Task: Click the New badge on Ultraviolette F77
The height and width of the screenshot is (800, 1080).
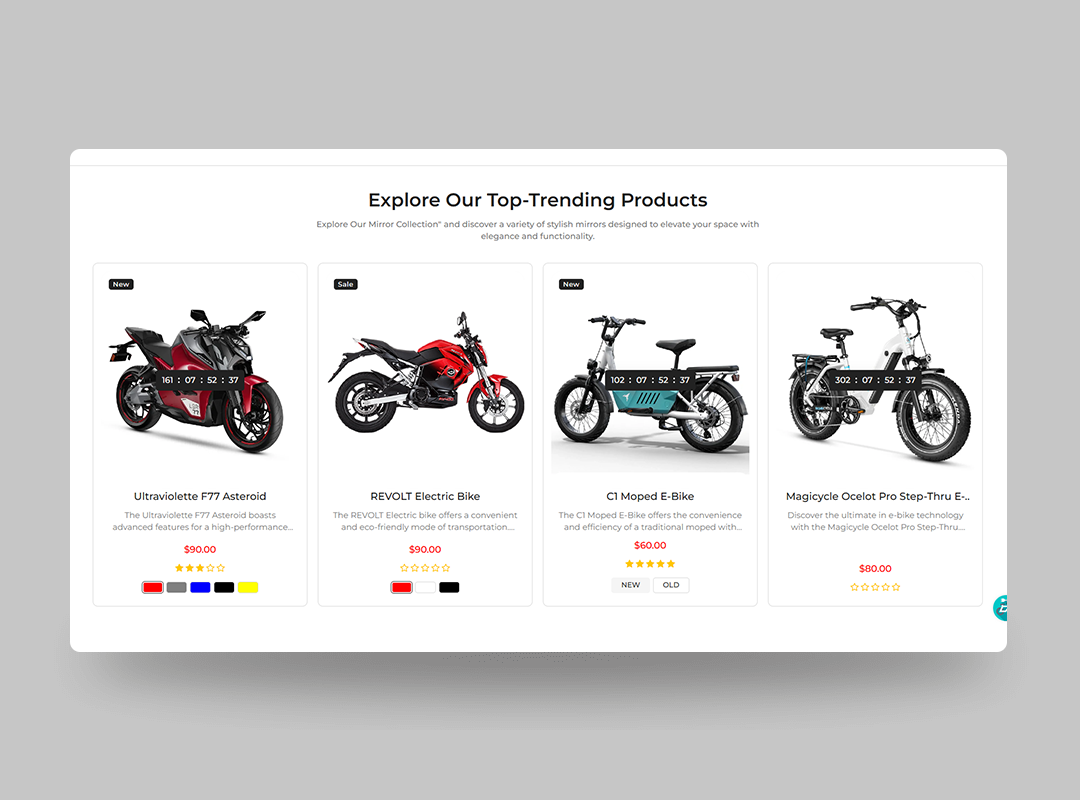Action: (x=121, y=284)
